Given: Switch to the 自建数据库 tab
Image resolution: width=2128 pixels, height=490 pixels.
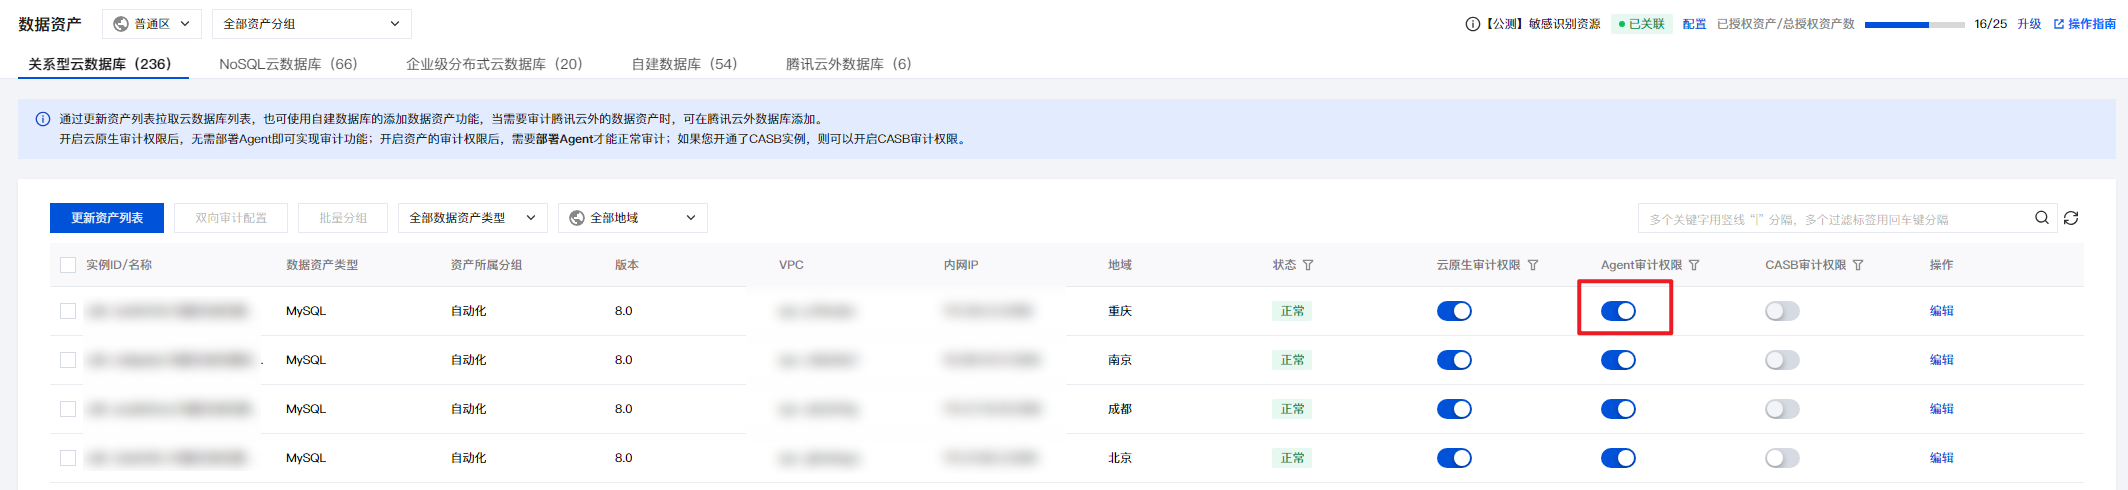Looking at the screenshot, I should pos(684,64).
